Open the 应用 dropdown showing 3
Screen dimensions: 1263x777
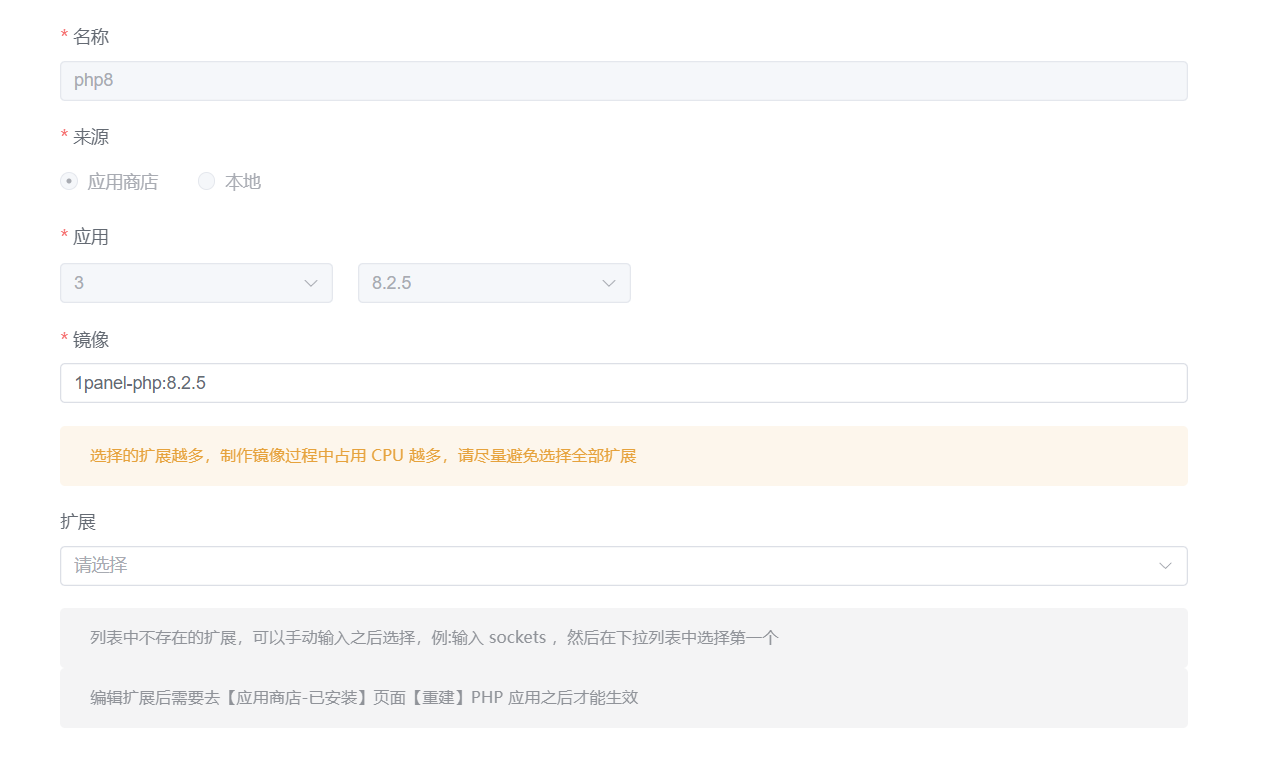[196, 283]
